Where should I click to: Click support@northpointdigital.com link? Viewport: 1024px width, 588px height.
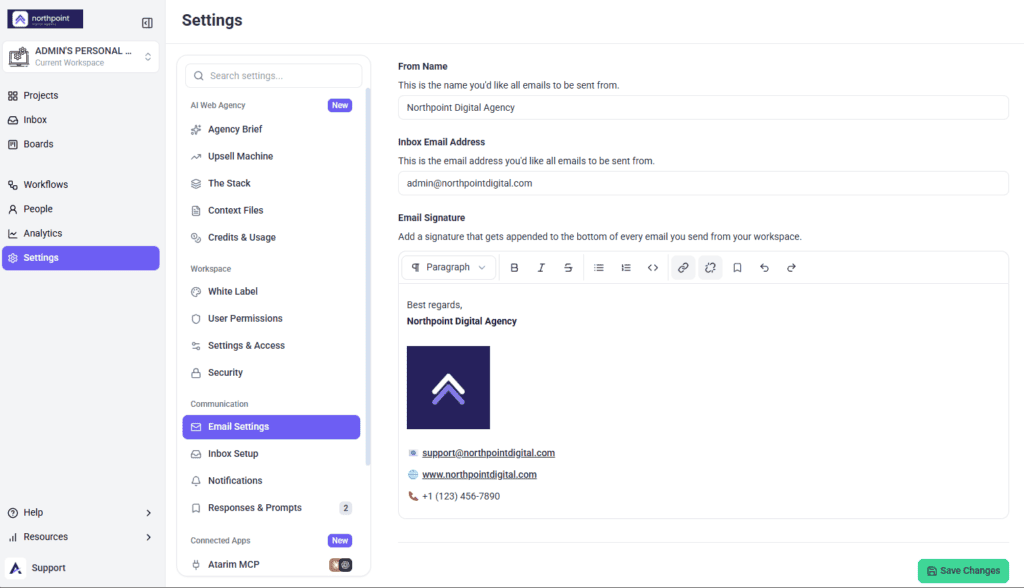488,453
